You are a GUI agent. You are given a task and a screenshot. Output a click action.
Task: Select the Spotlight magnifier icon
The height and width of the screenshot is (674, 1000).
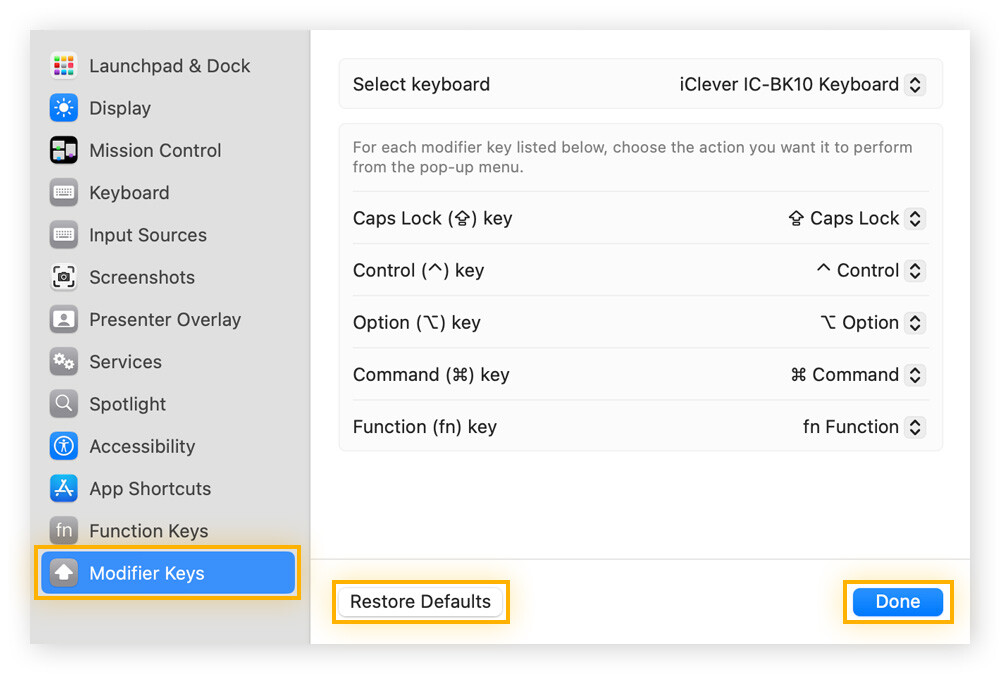(63, 404)
